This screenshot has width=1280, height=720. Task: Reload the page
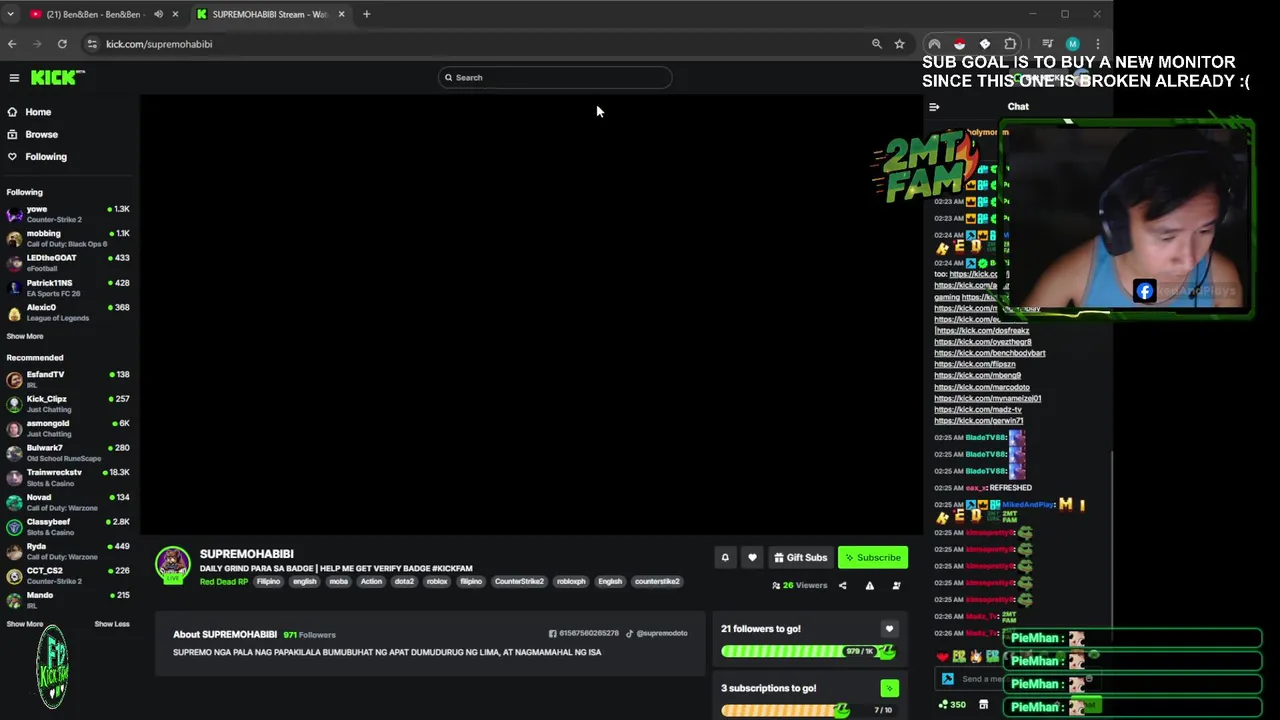point(62,44)
